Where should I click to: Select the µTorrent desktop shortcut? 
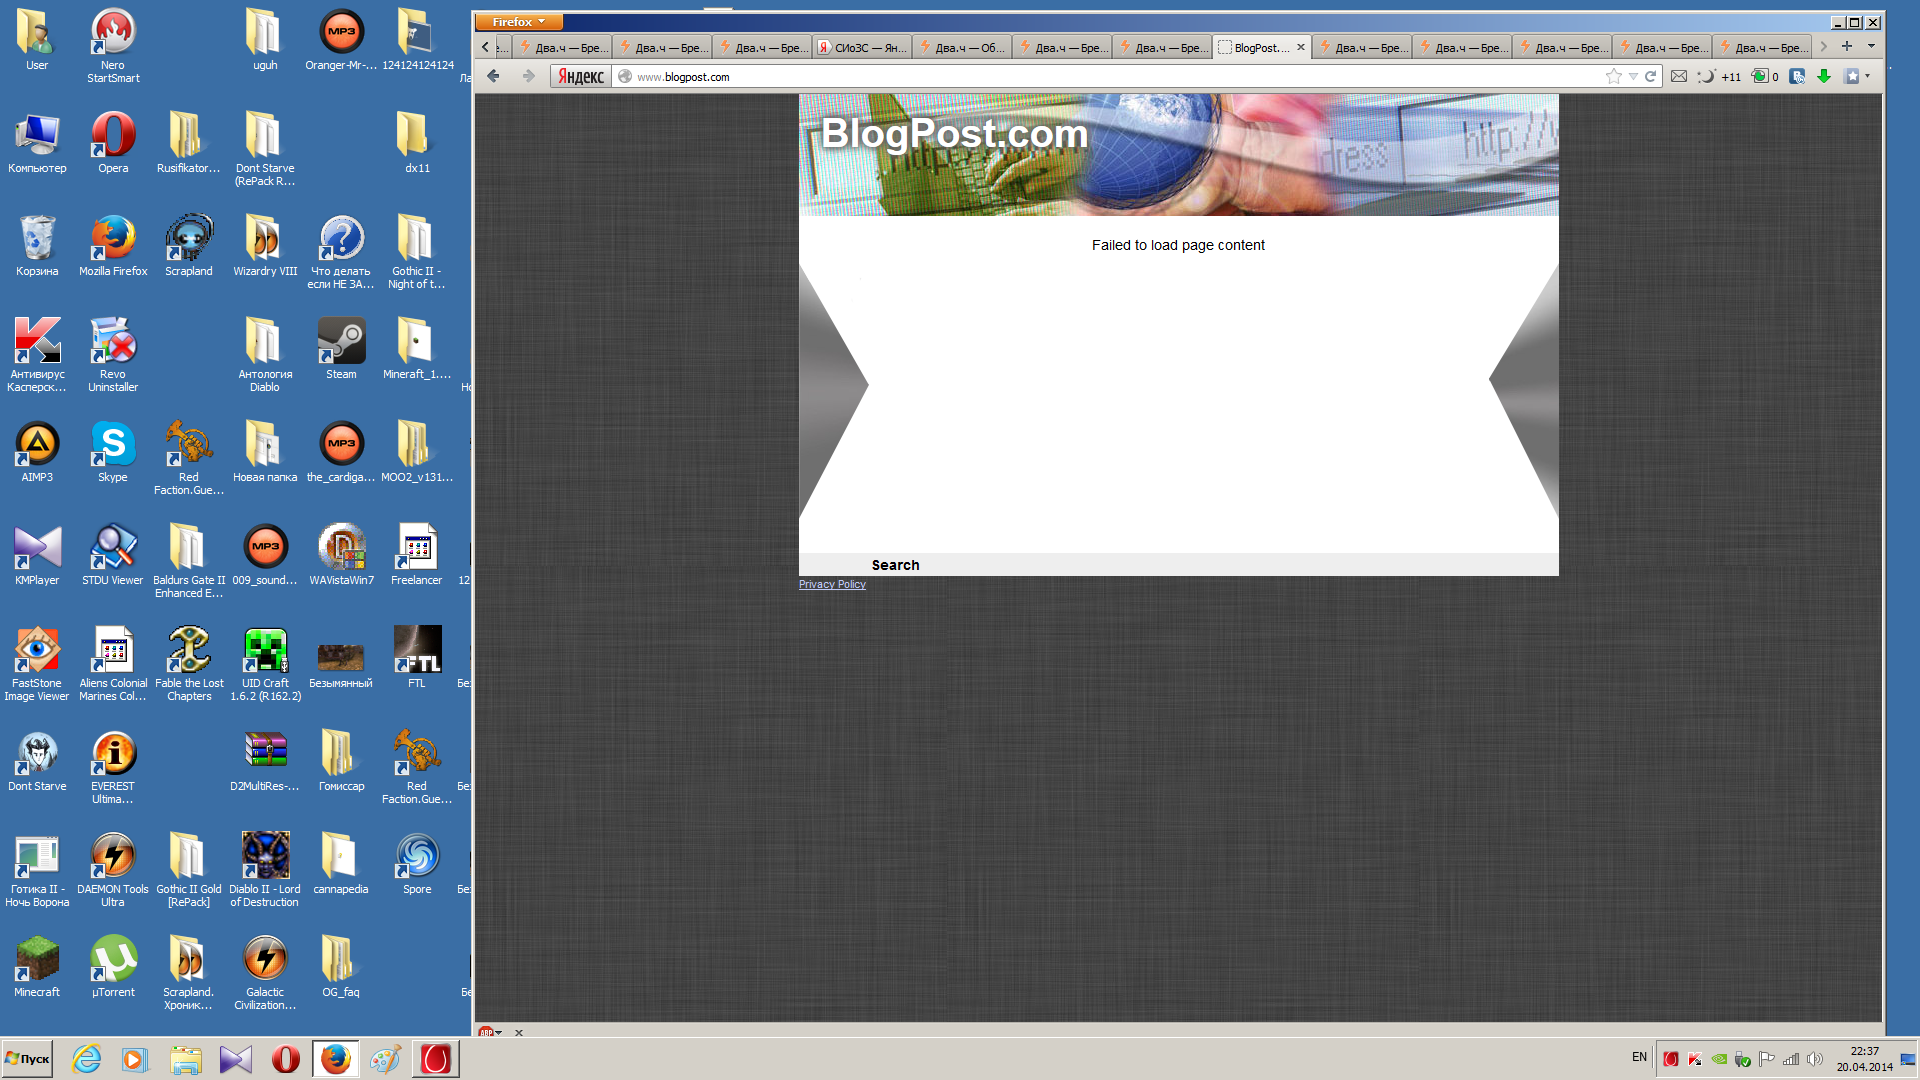113,966
